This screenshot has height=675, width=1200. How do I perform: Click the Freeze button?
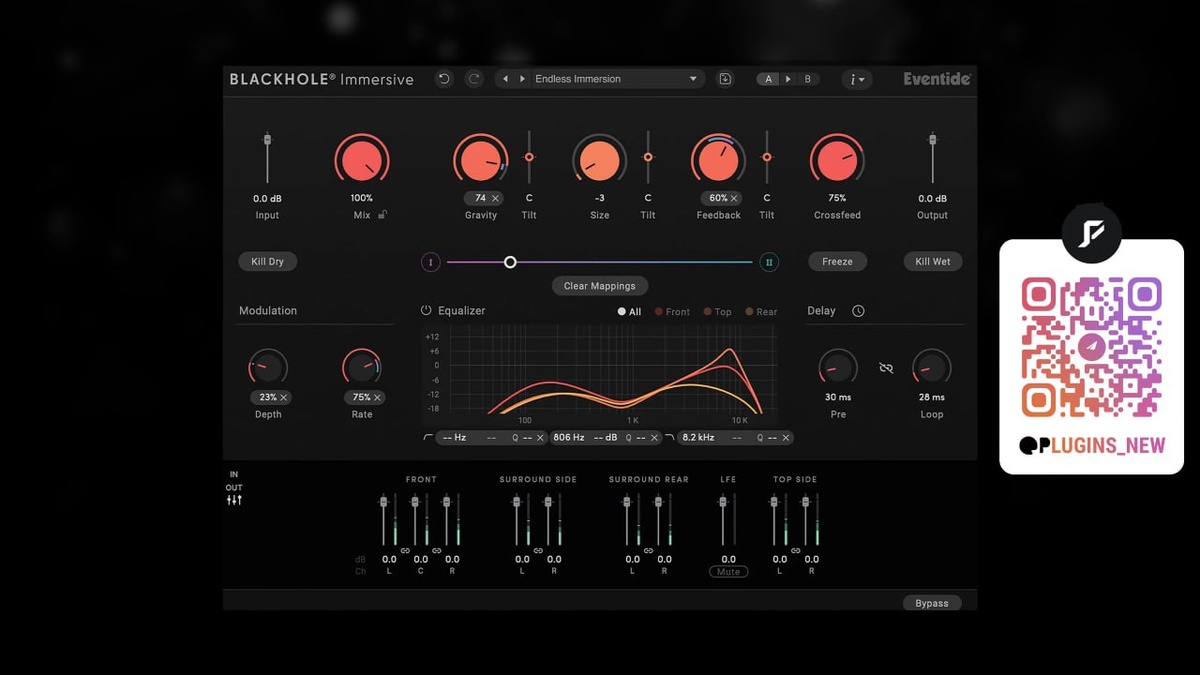point(838,262)
